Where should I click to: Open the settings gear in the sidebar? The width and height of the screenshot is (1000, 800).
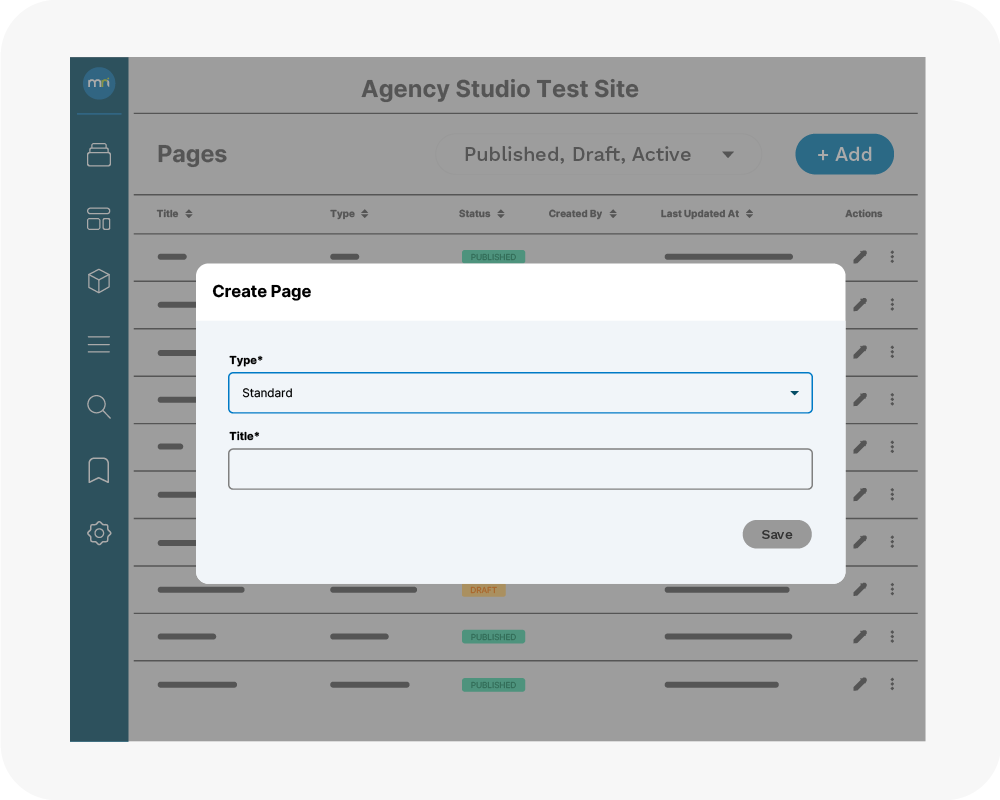click(x=99, y=533)
